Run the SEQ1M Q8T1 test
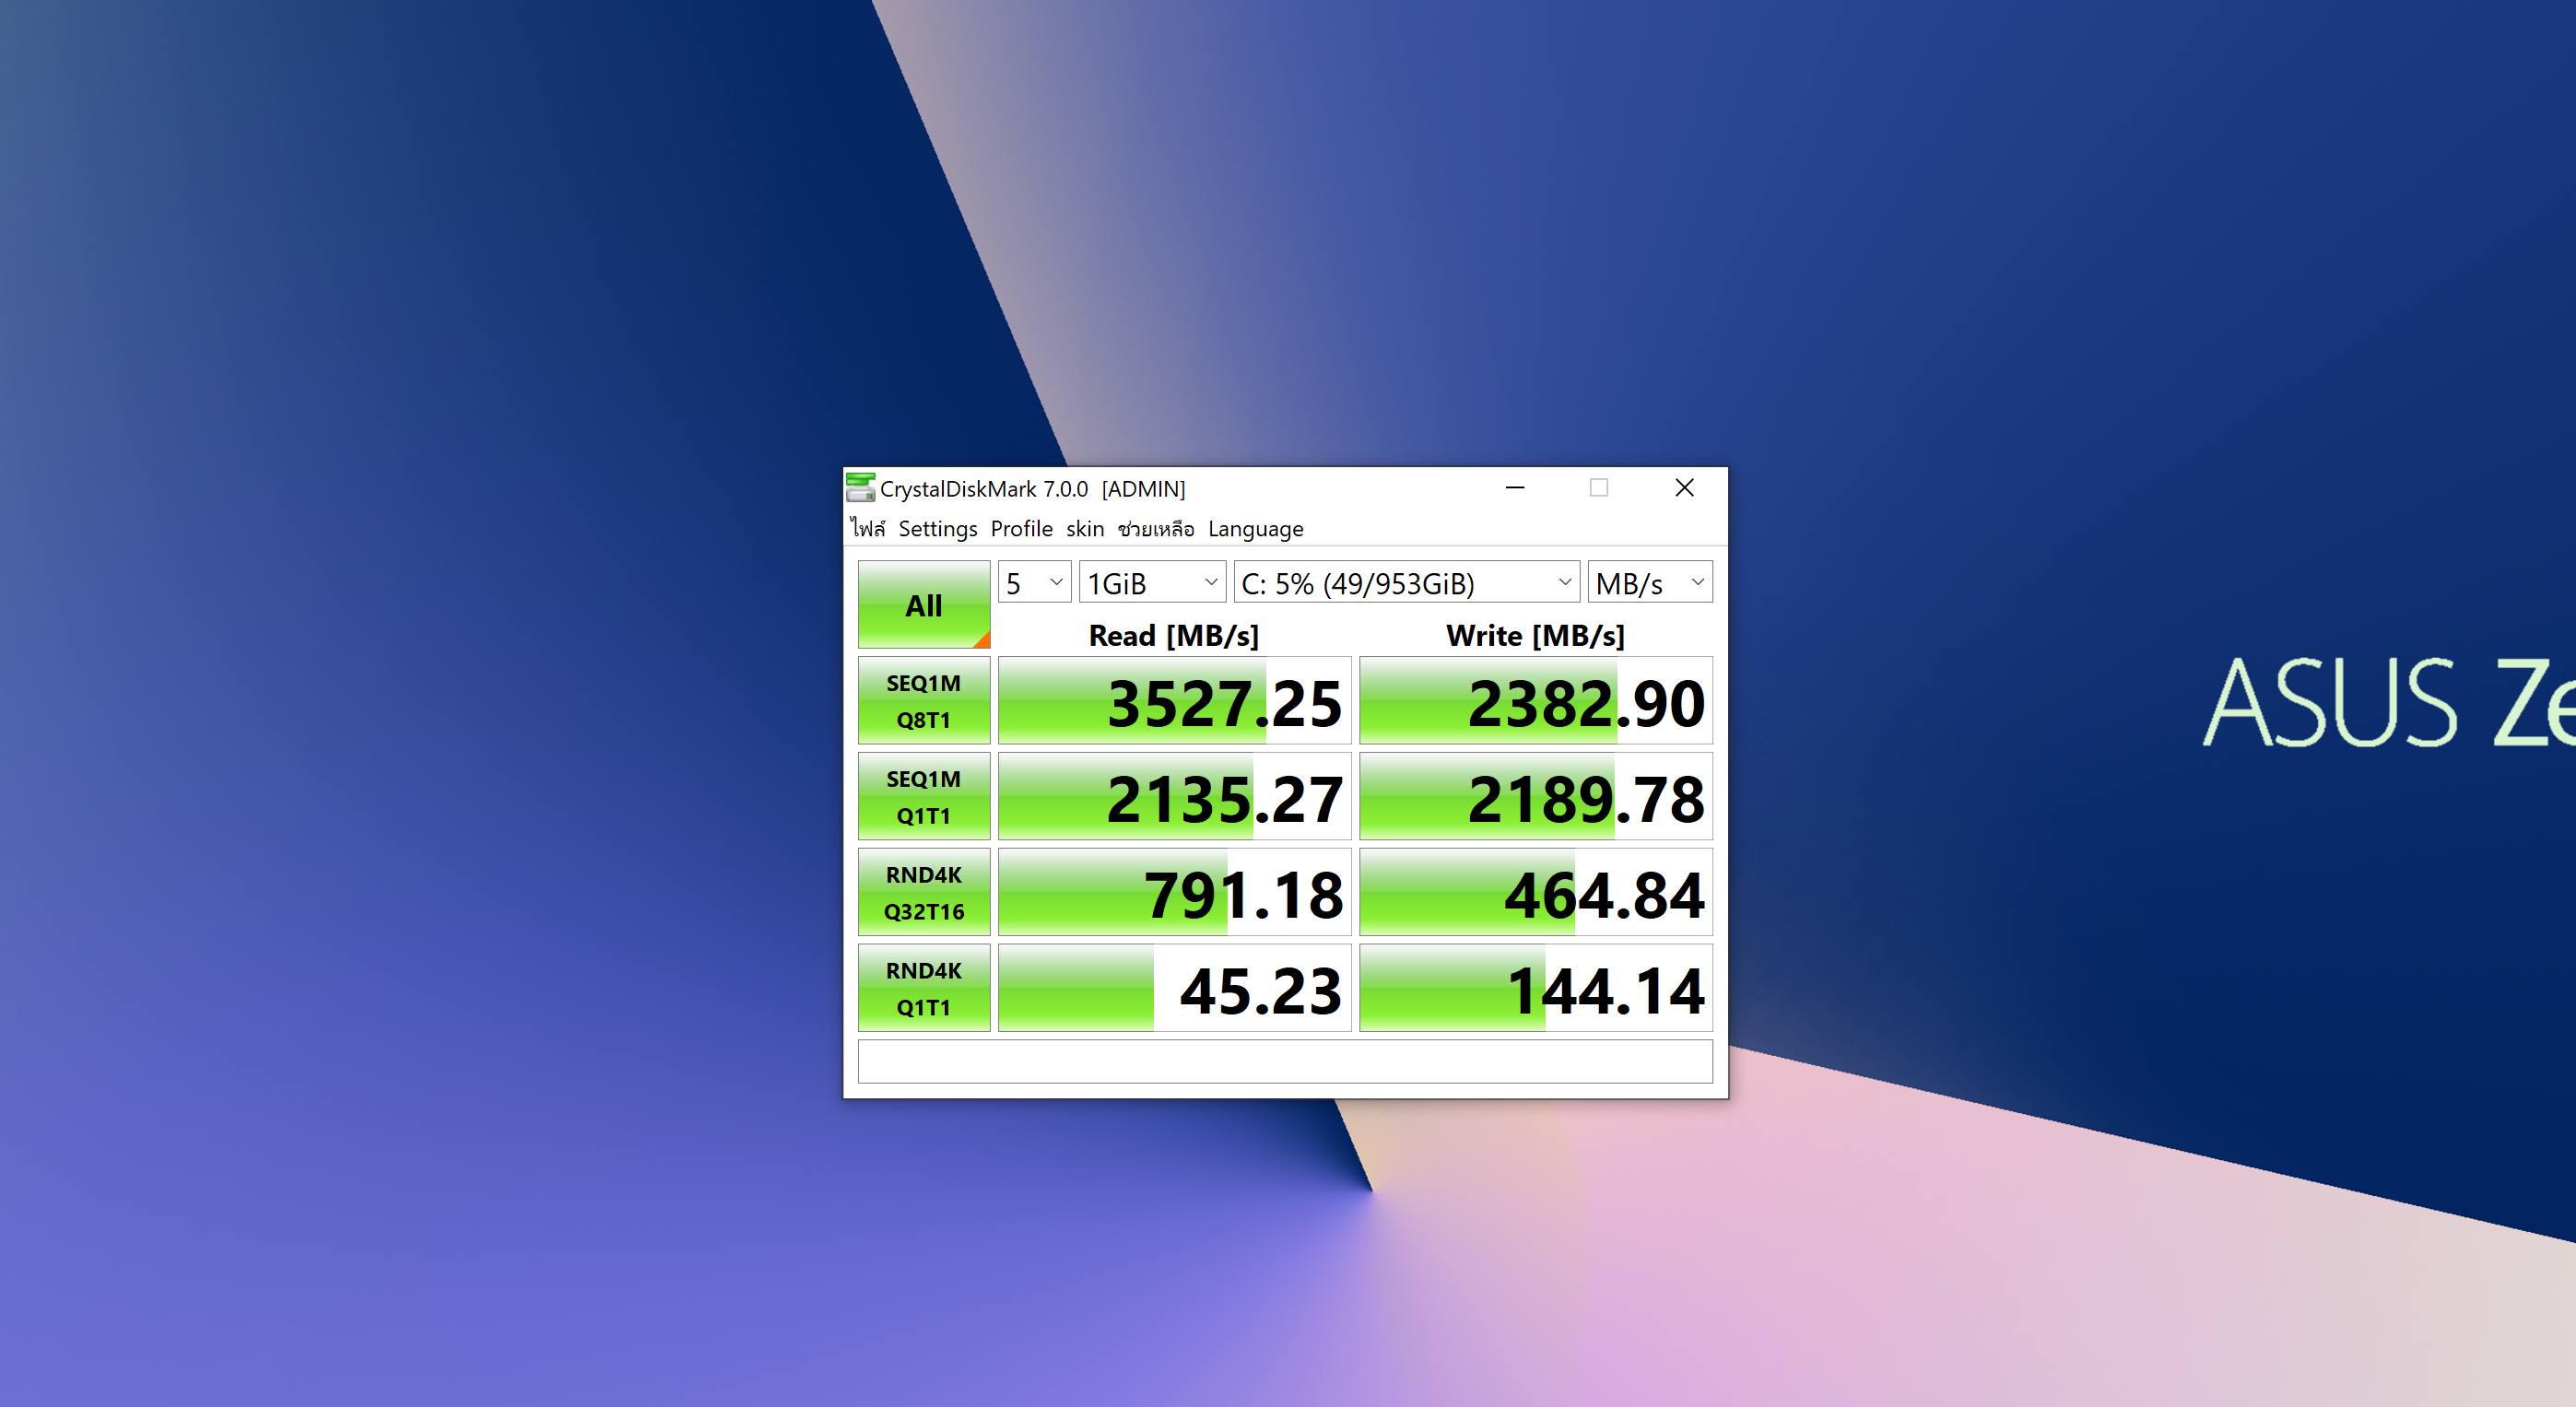 [924, 701]
